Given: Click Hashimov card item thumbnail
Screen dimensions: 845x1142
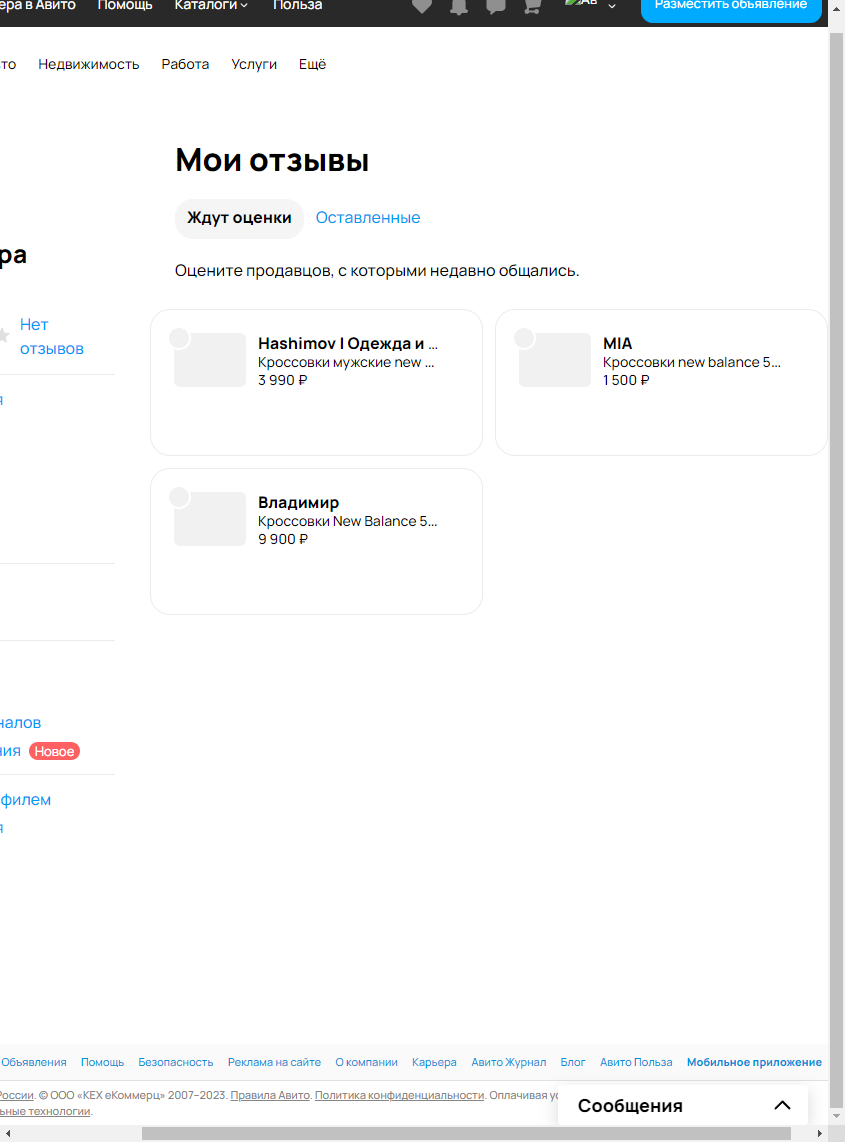Looking at the screenshot, I should [209, 360].
